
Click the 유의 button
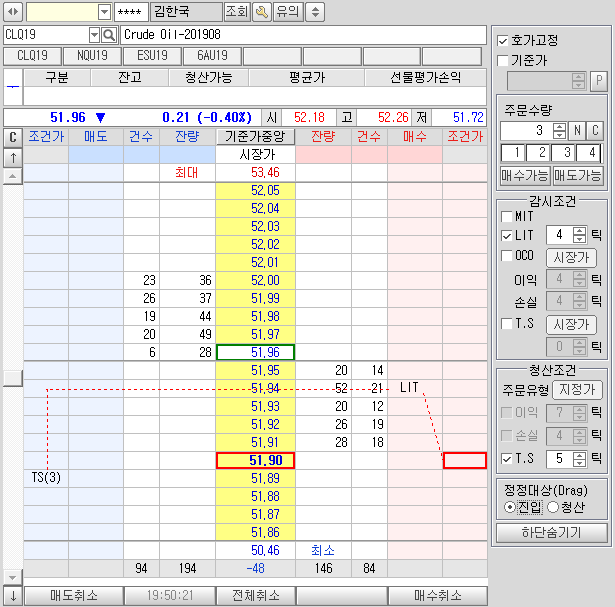pos(287,12)
